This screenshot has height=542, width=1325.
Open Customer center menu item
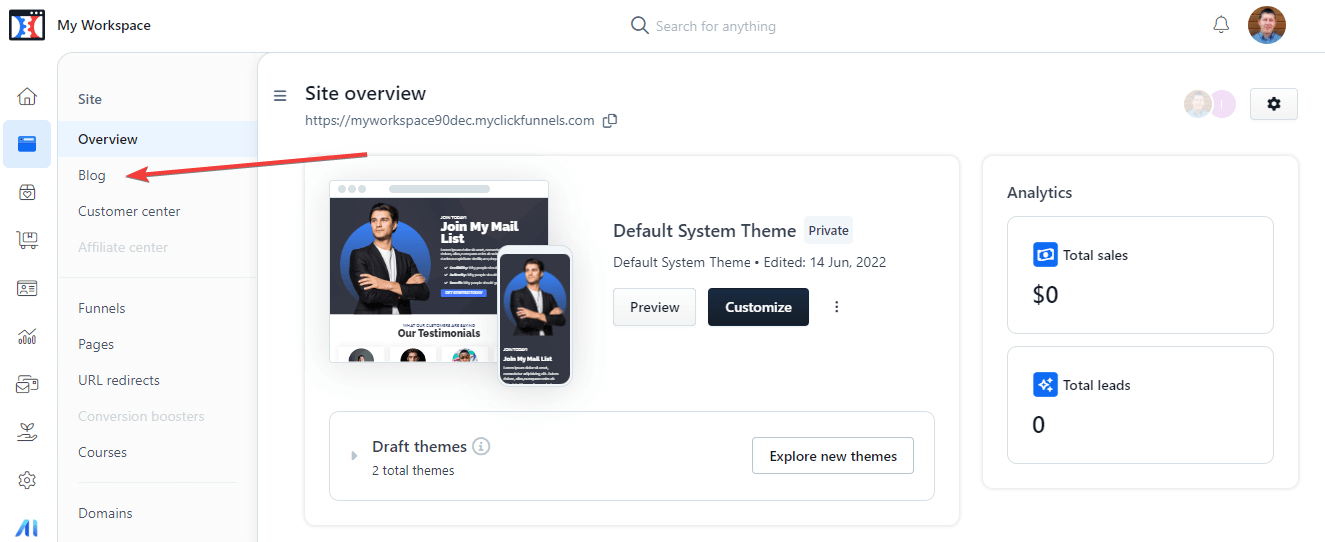[x=129, y=211]
